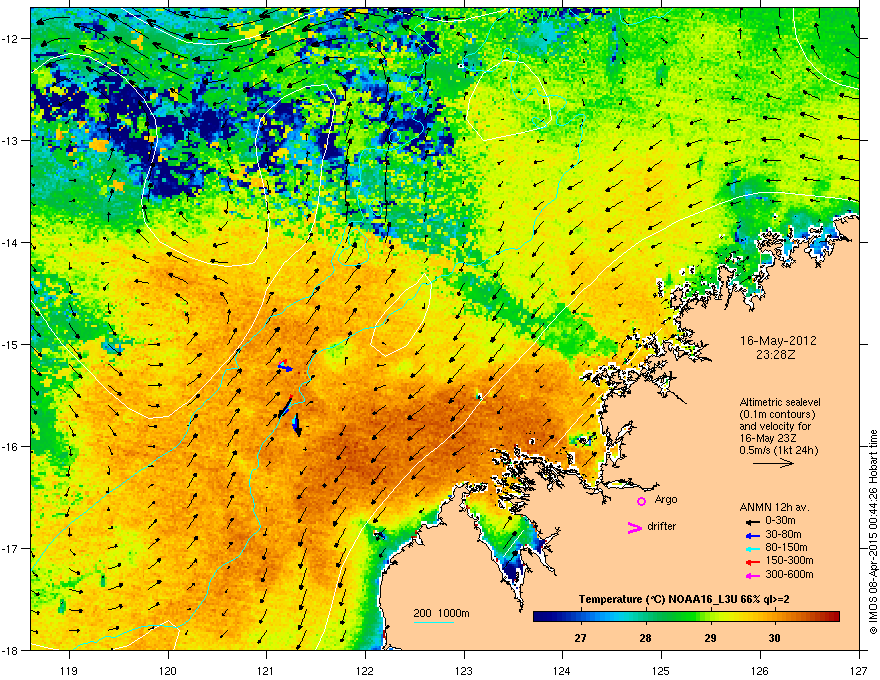Click the colorbar tick label '27'
Viewport: 880px width, 680px height.
(x=580, y=638)
